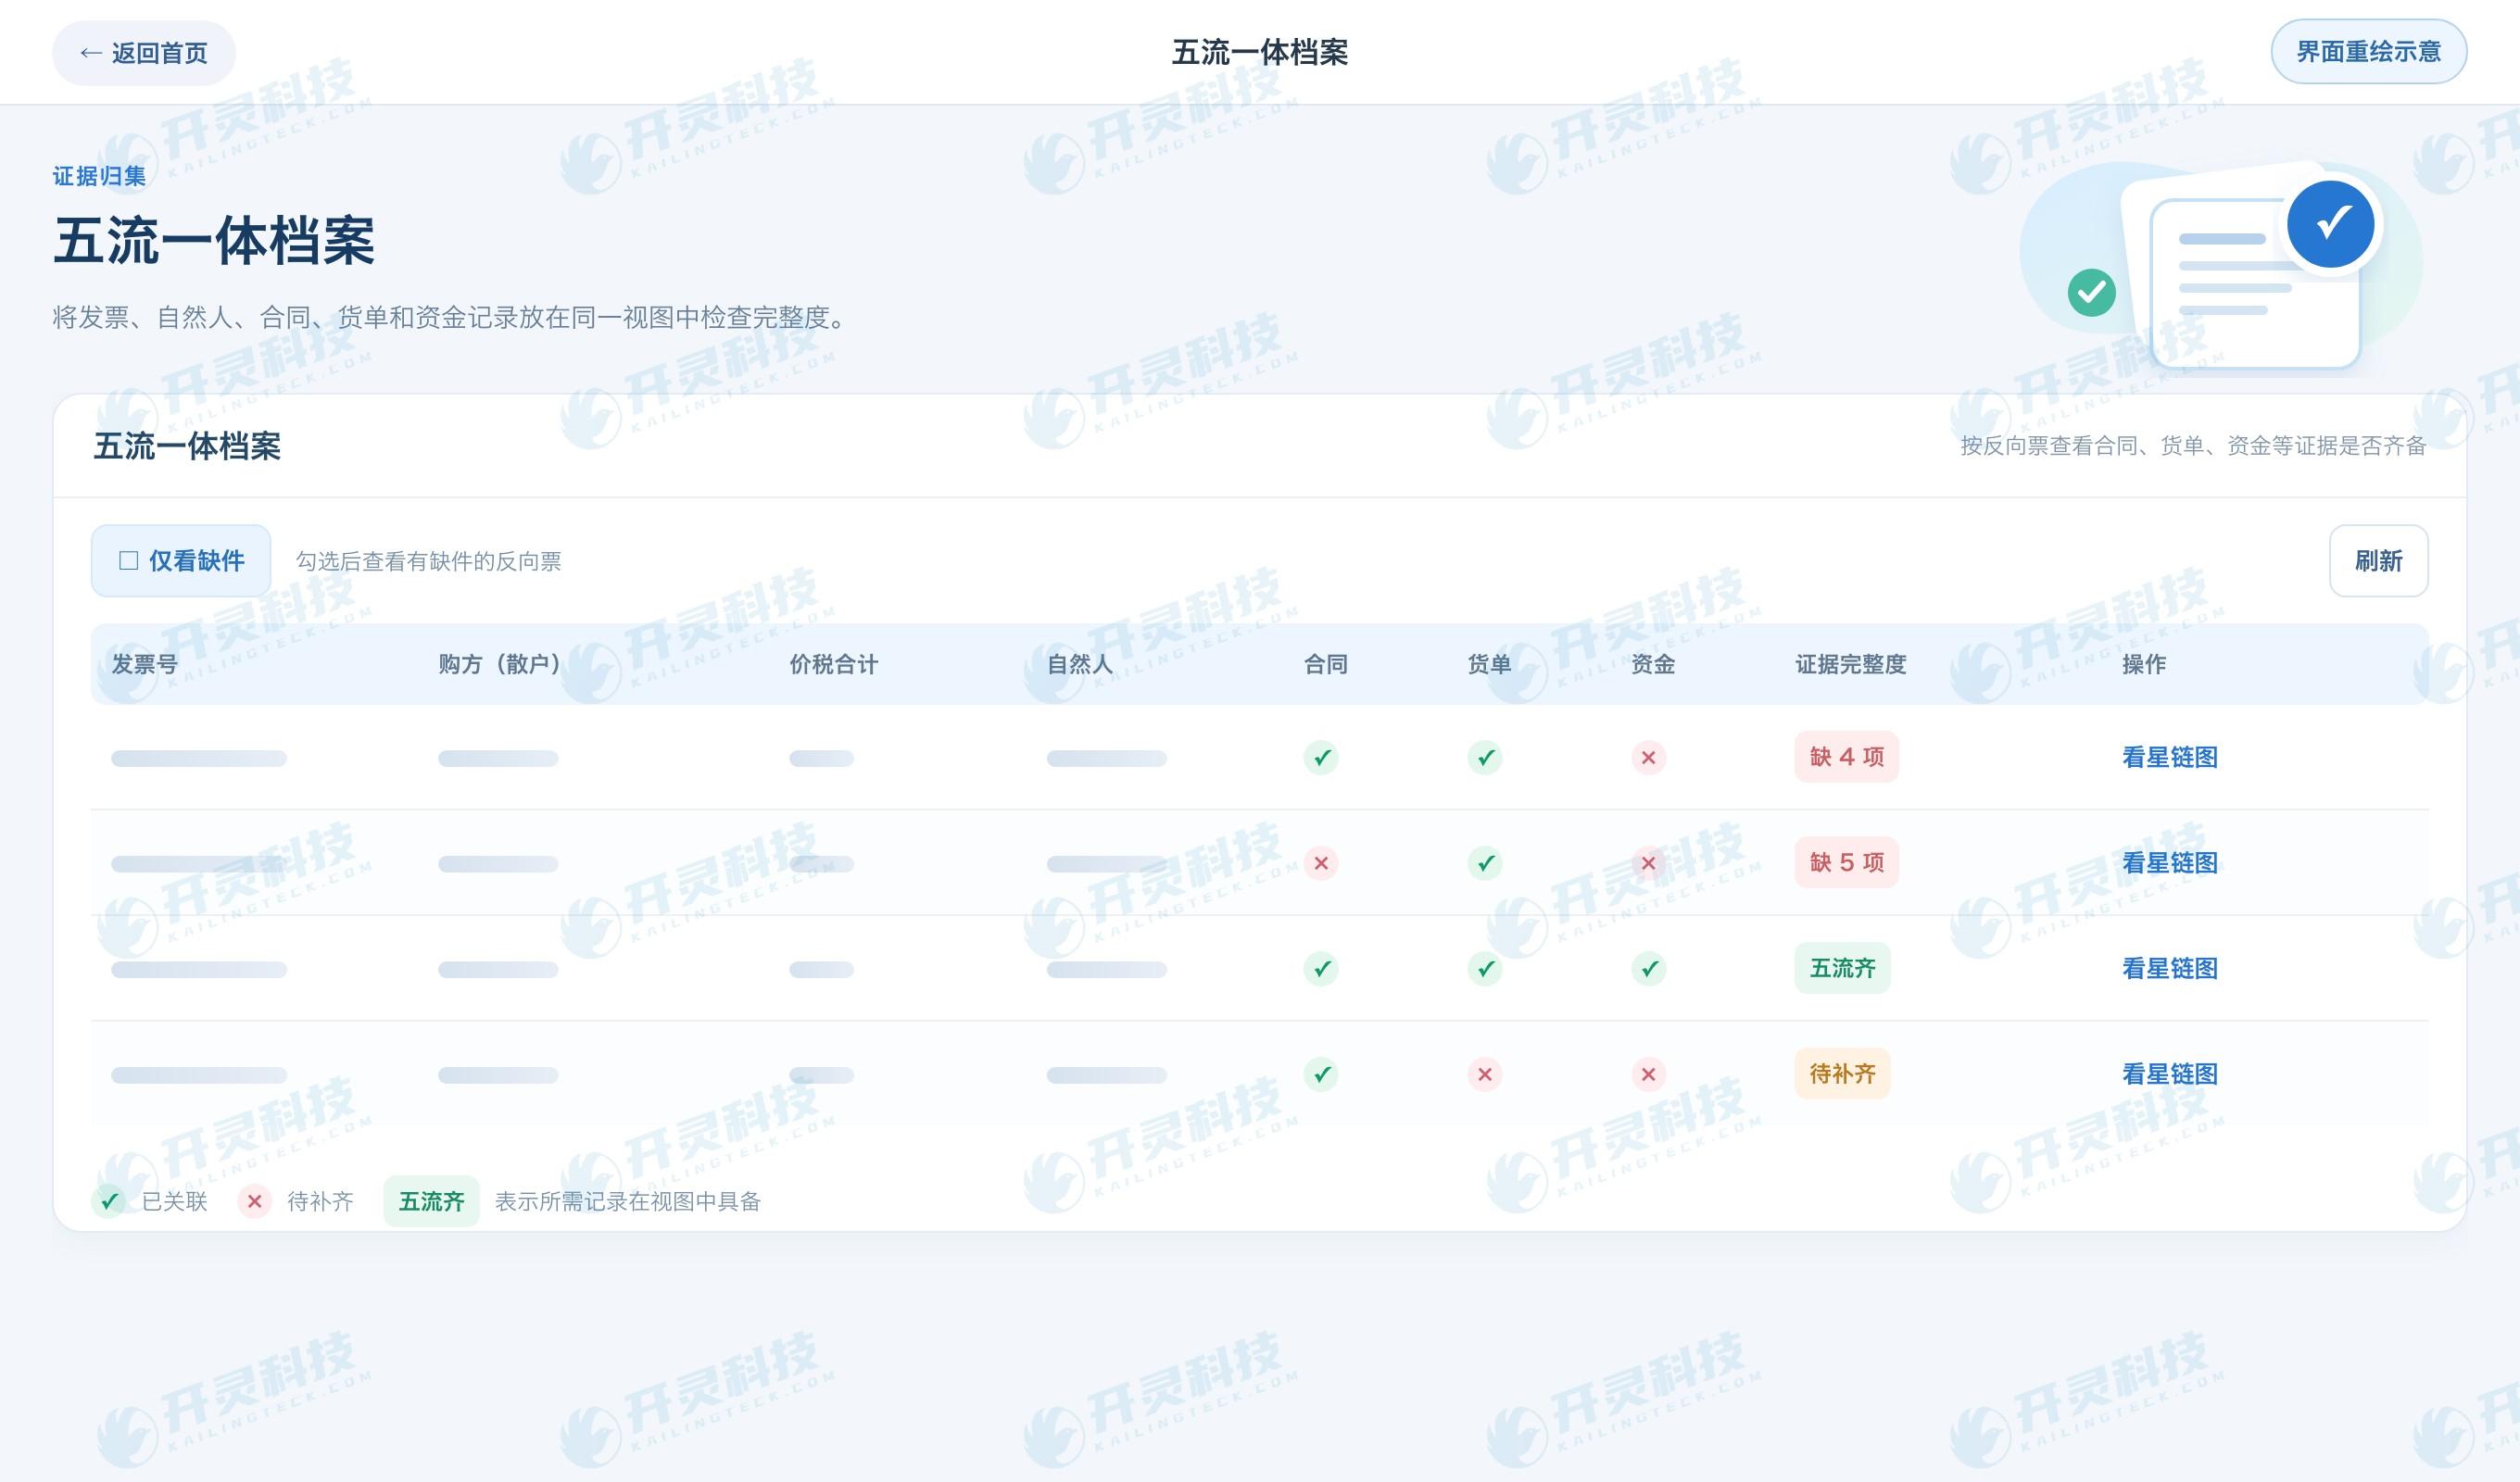This screenshot has height=1482, width=2520.
Task: Open 看星链图 for the 五流齐 row
Action: tap(2169, 969)
